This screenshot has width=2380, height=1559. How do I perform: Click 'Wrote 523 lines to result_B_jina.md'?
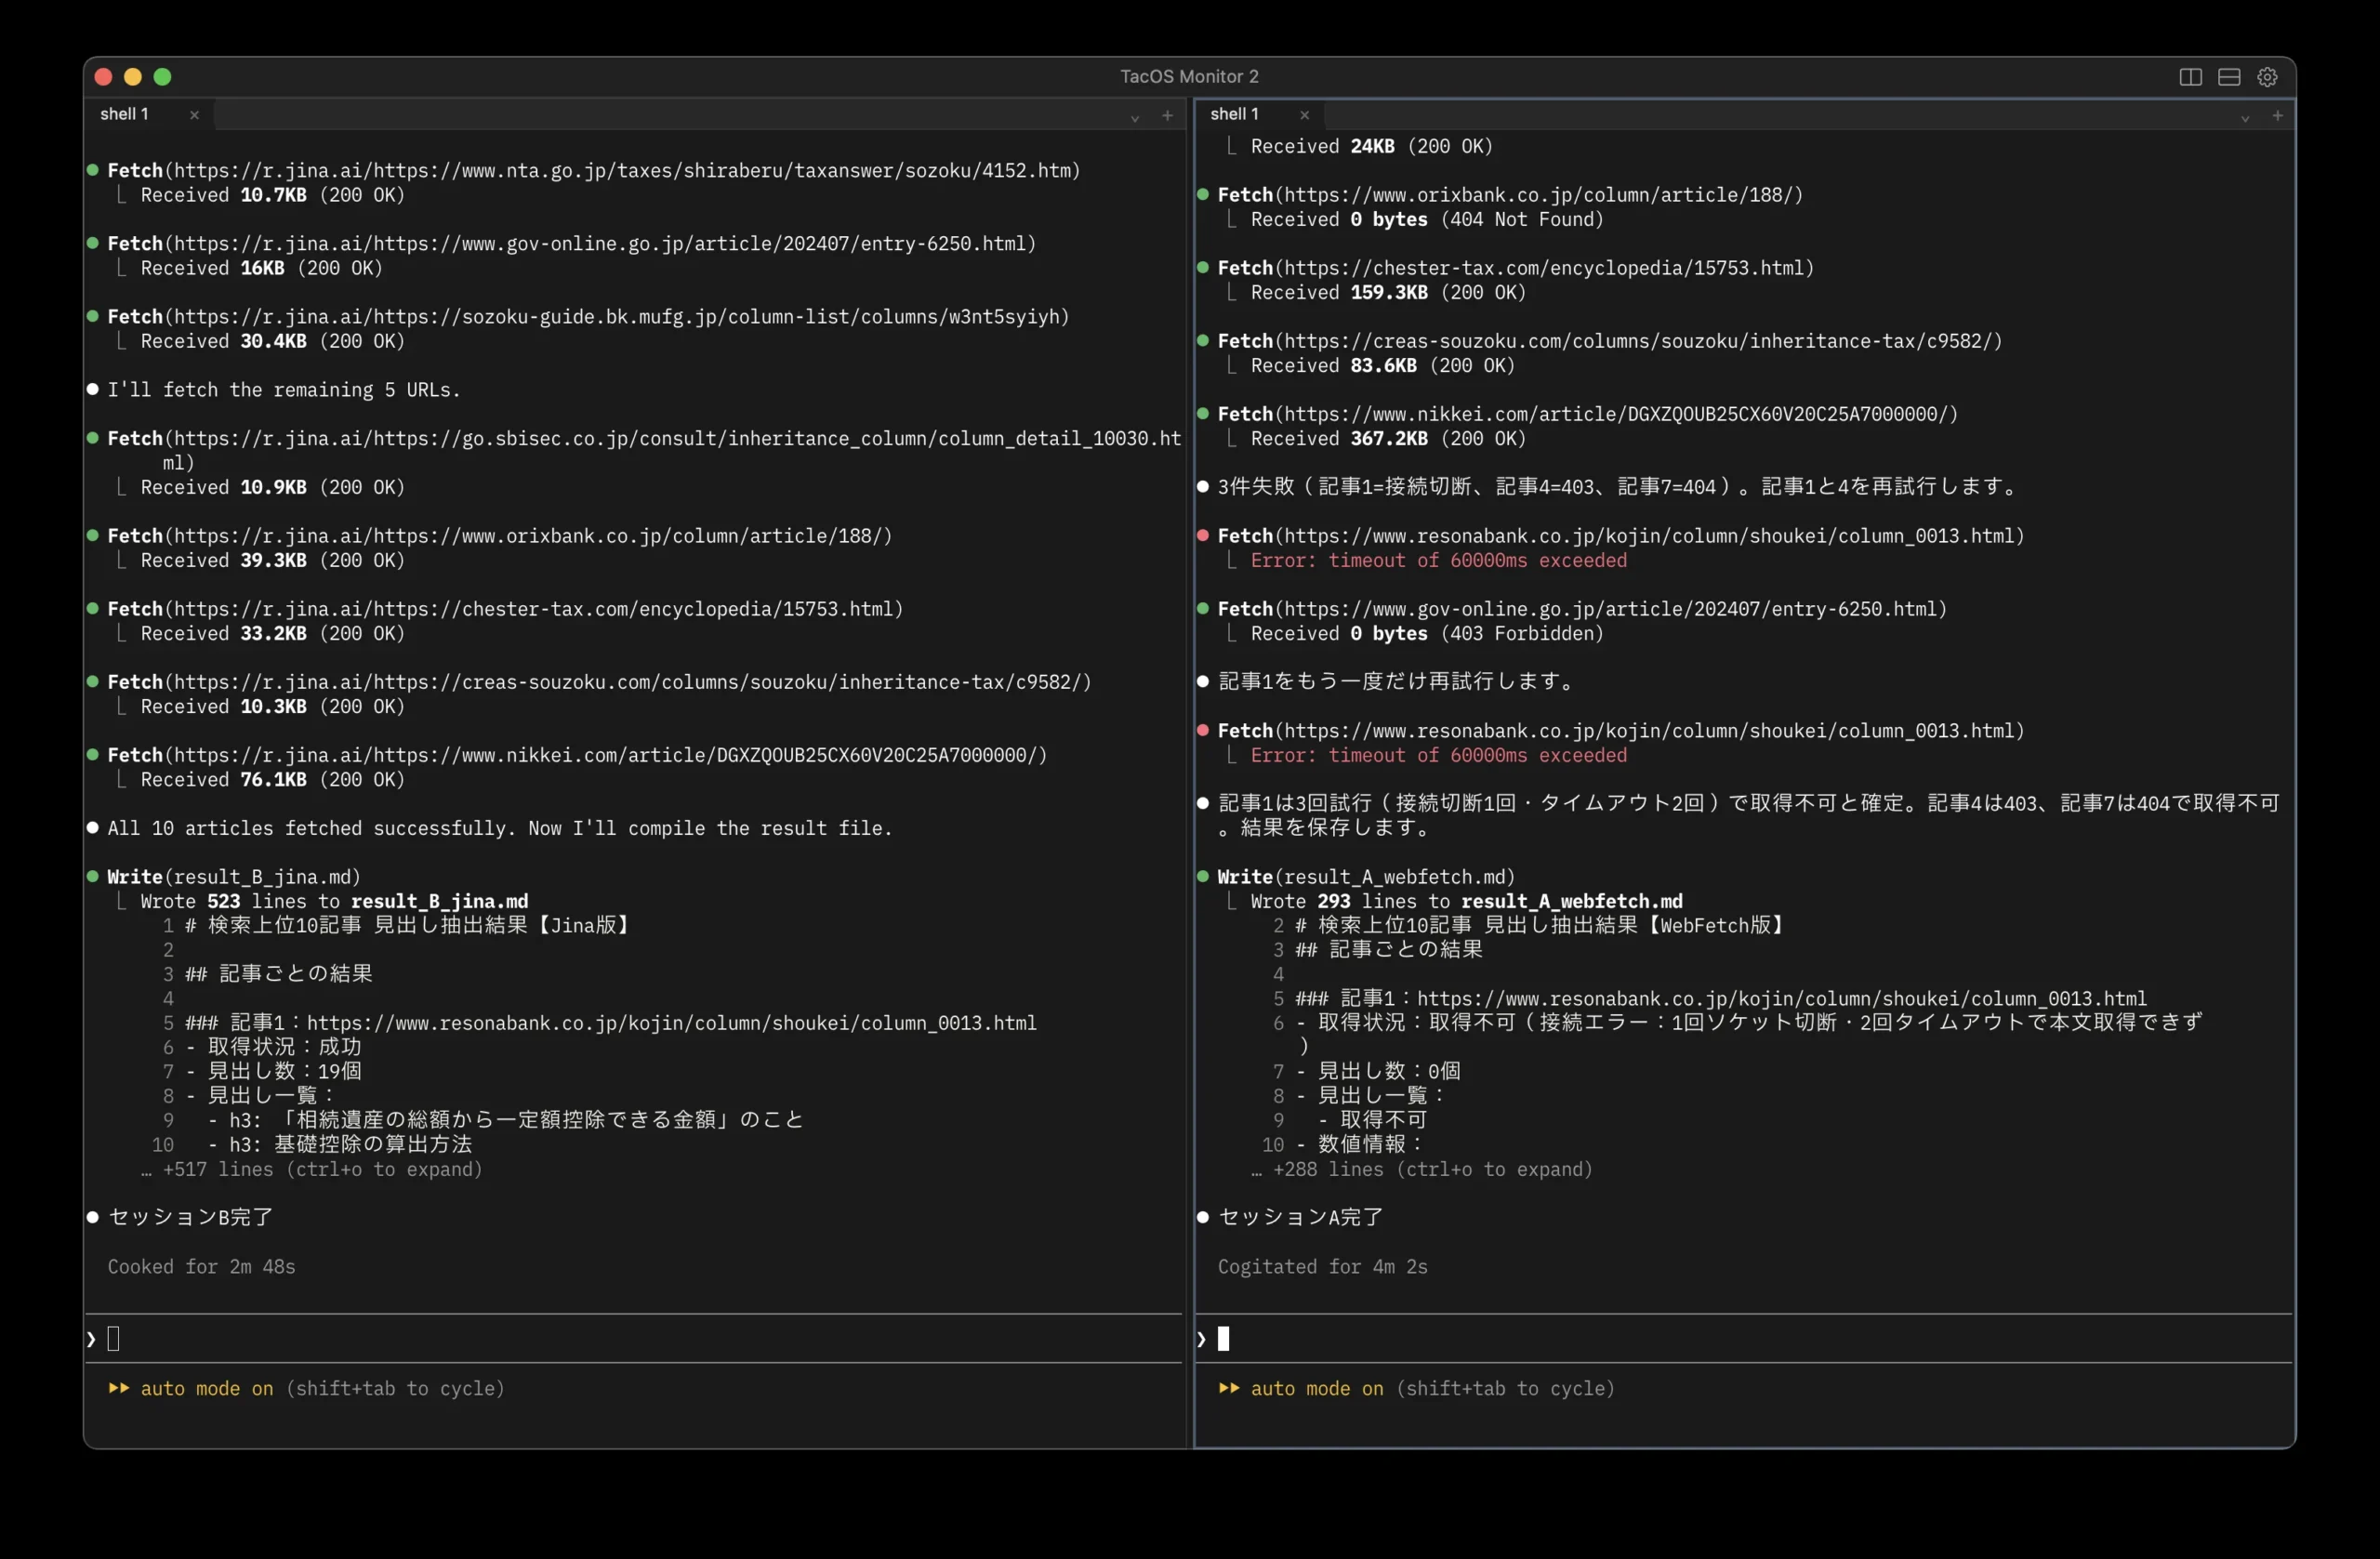[334, 901]
